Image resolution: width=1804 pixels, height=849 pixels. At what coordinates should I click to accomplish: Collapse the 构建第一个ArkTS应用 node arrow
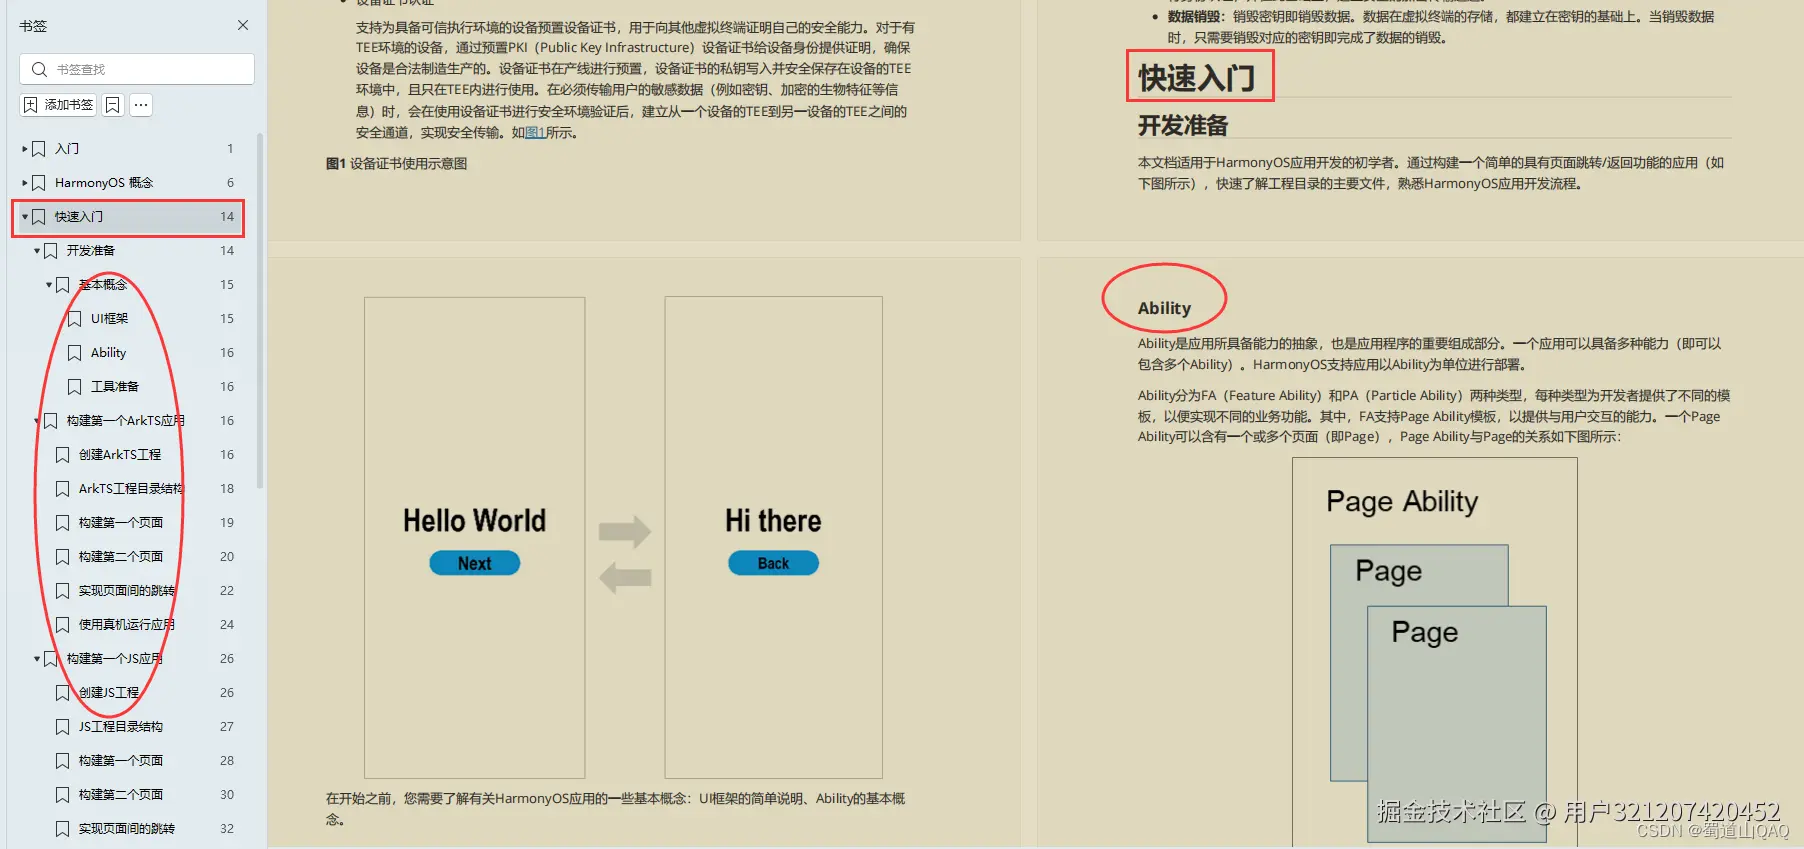point(37,421)
